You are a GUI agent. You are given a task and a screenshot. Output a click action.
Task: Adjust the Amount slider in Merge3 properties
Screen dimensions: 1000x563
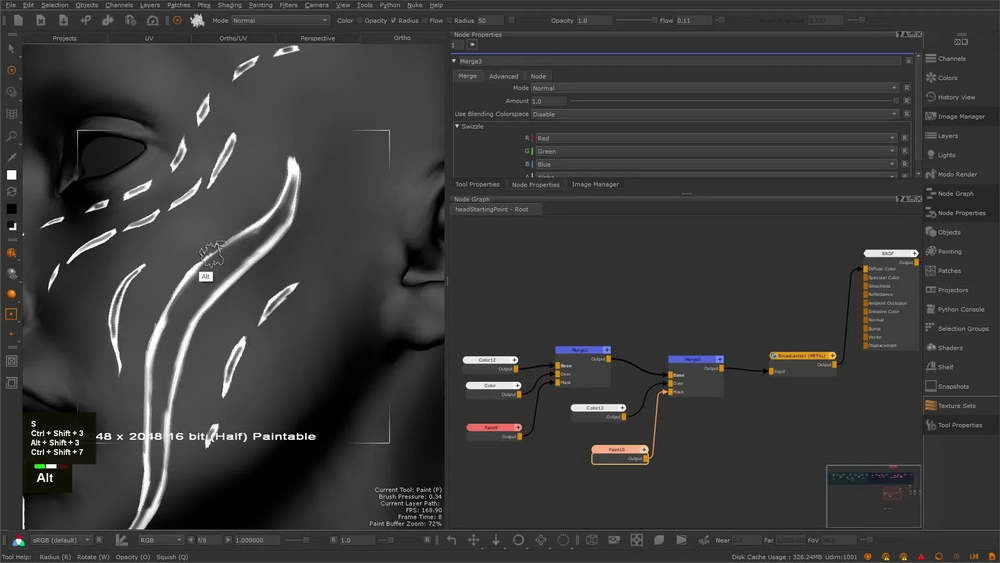(733, 101)
